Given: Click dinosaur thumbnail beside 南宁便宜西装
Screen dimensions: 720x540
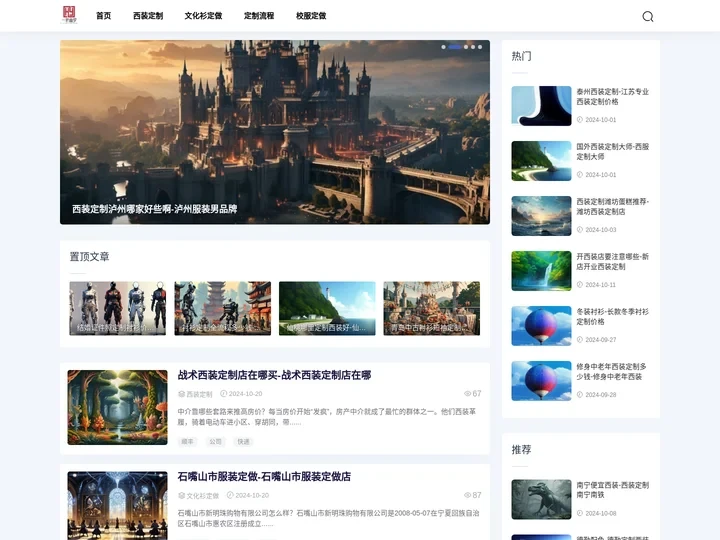Looking at the screenshot, I should (x=541, y=500).
